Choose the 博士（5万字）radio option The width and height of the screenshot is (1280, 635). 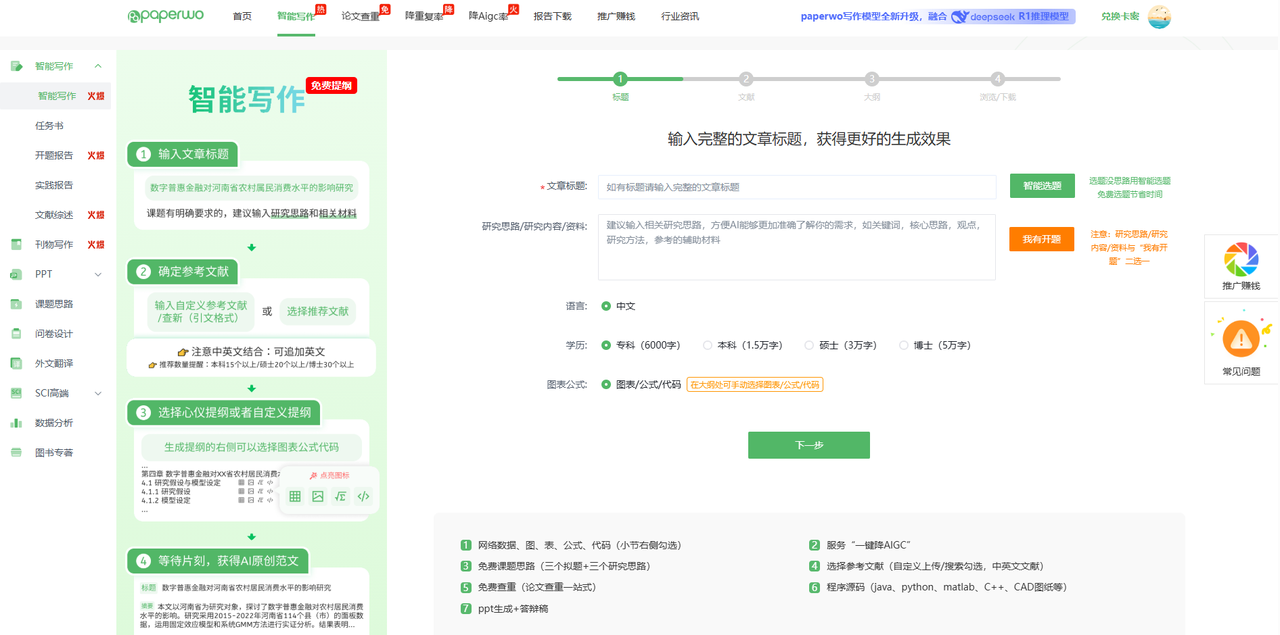point(903,345)
